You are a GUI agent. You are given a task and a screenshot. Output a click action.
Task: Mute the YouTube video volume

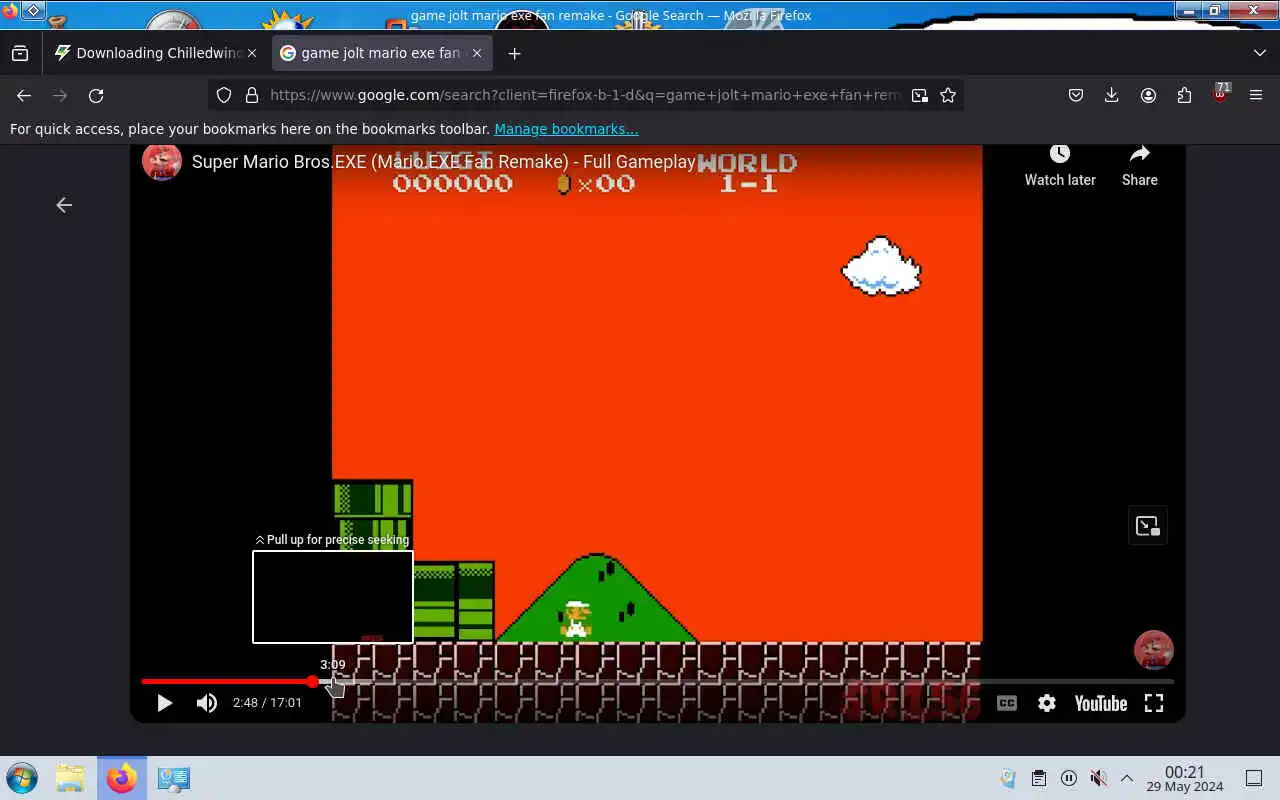click(x=207, y=703)
